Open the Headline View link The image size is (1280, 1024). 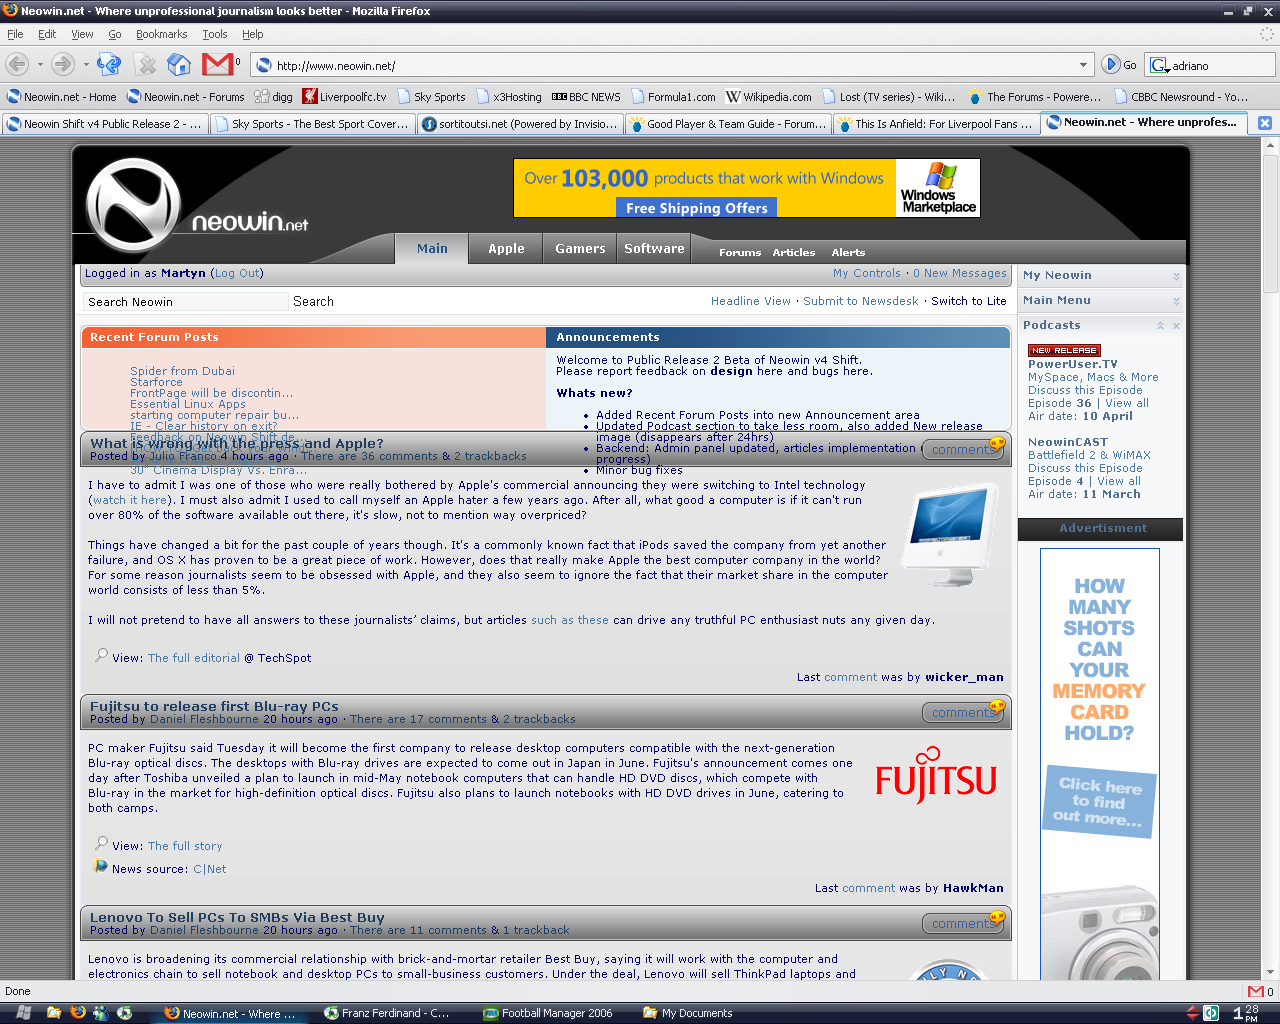click(x=751, y=301)
